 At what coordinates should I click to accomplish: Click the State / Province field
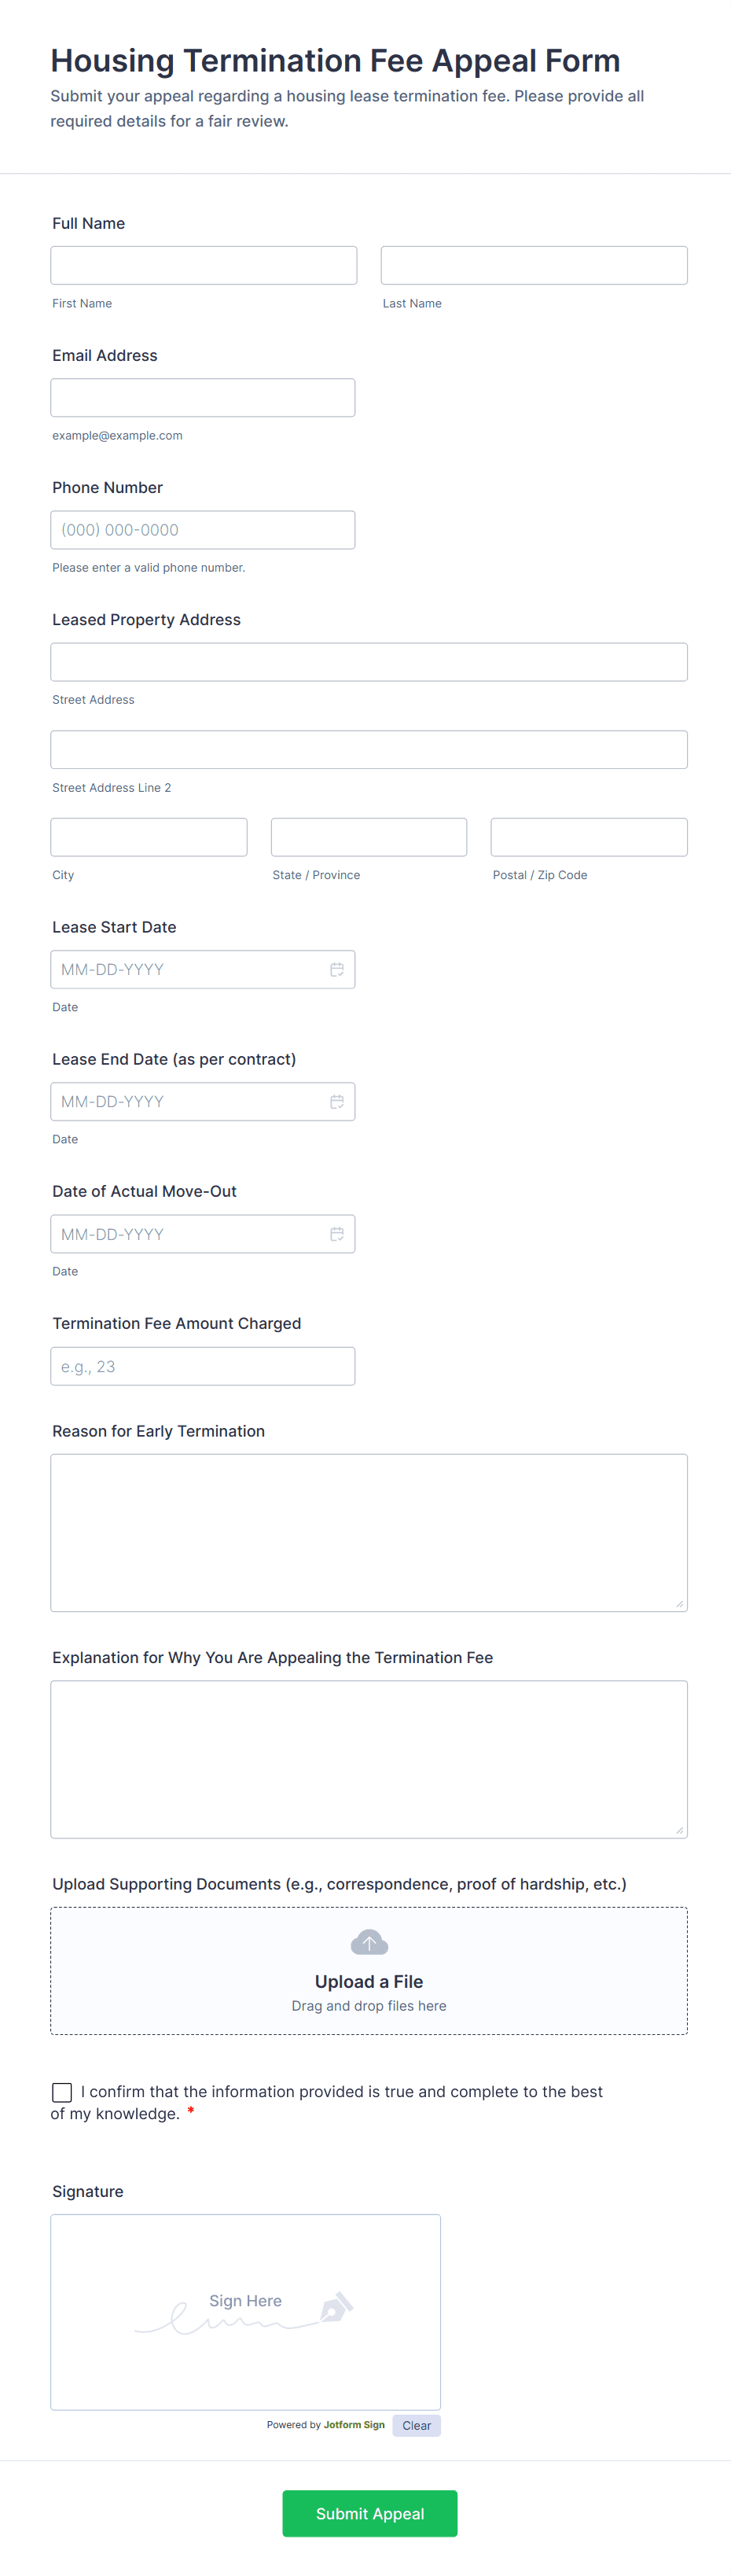point(369,837)
